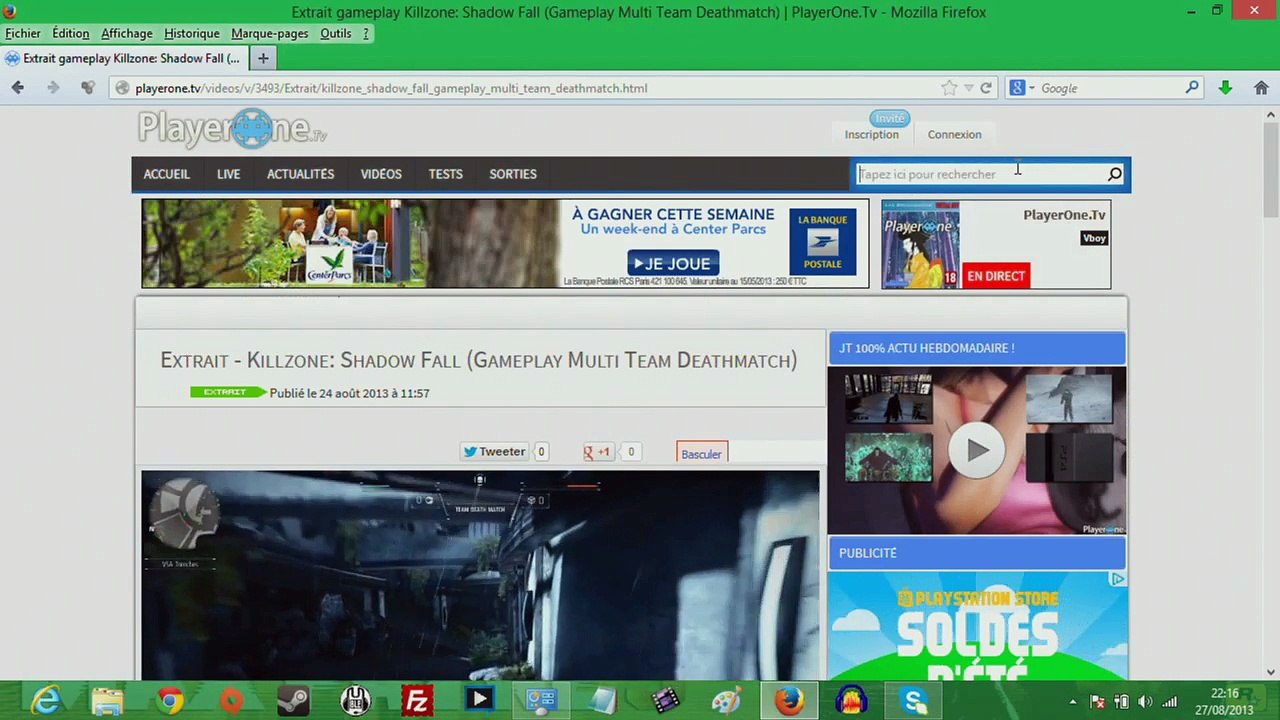The height and width of the screenshot is (720, 1280).
Task: Open the TESTS section
Action: (445, 174)
